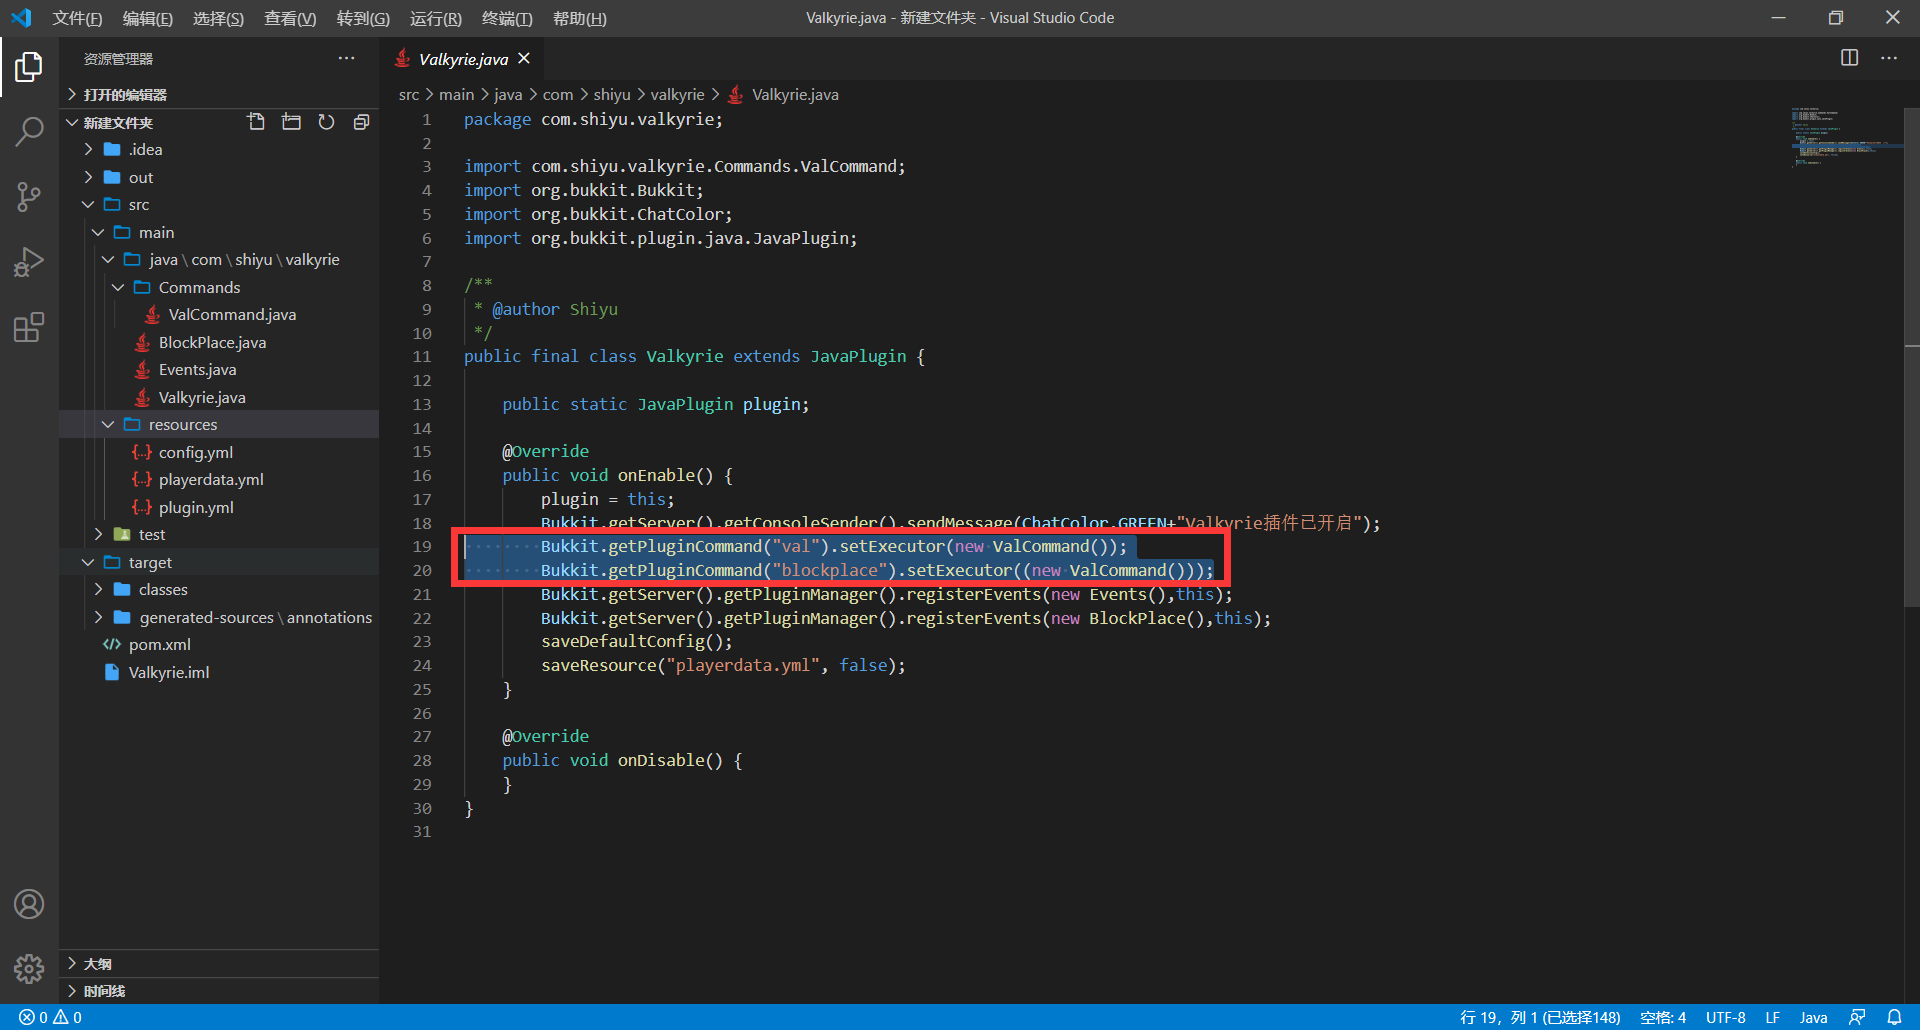Change LF line ending in status bar
The height and width of the screenshot is (1030, 1920).
pos(1772,1017)
